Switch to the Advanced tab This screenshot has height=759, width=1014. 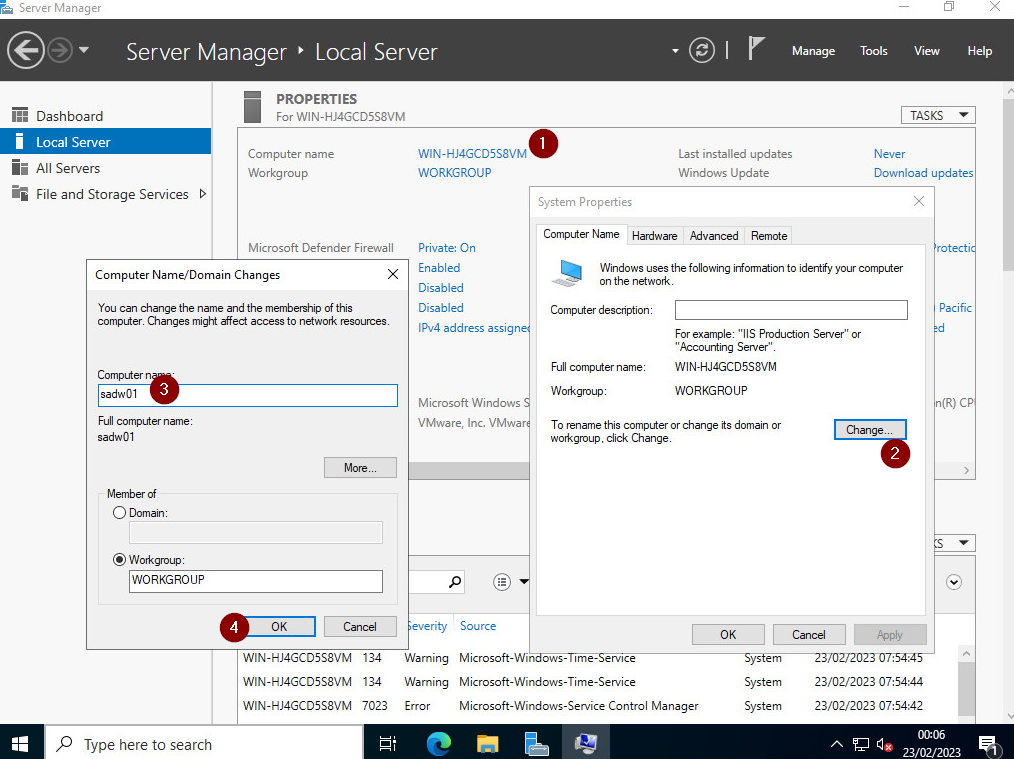coord(714,236)
